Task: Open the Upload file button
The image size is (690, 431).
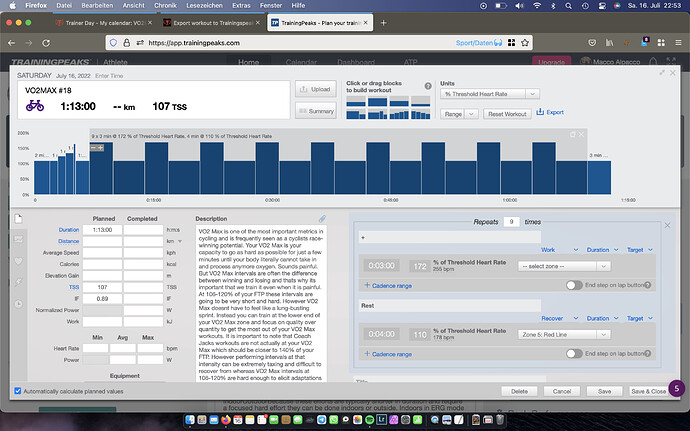Action: pyautogui.click(x=316, y=89)
